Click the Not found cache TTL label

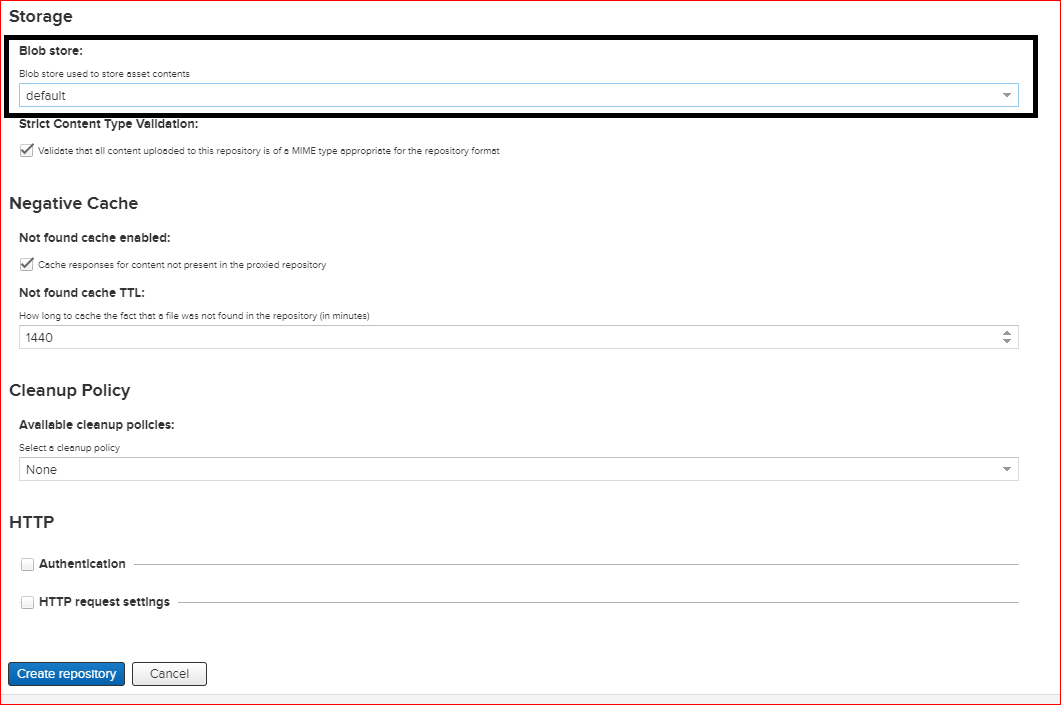click(83, 293)
